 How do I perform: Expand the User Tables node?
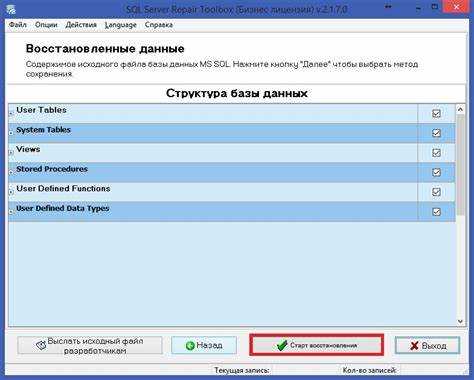pyautogui.click(x=11, y=114)
